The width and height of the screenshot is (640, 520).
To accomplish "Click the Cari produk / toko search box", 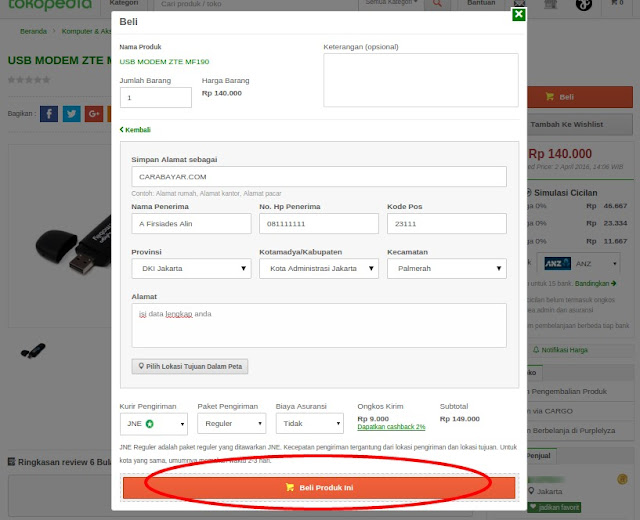I will click(255, 4).
